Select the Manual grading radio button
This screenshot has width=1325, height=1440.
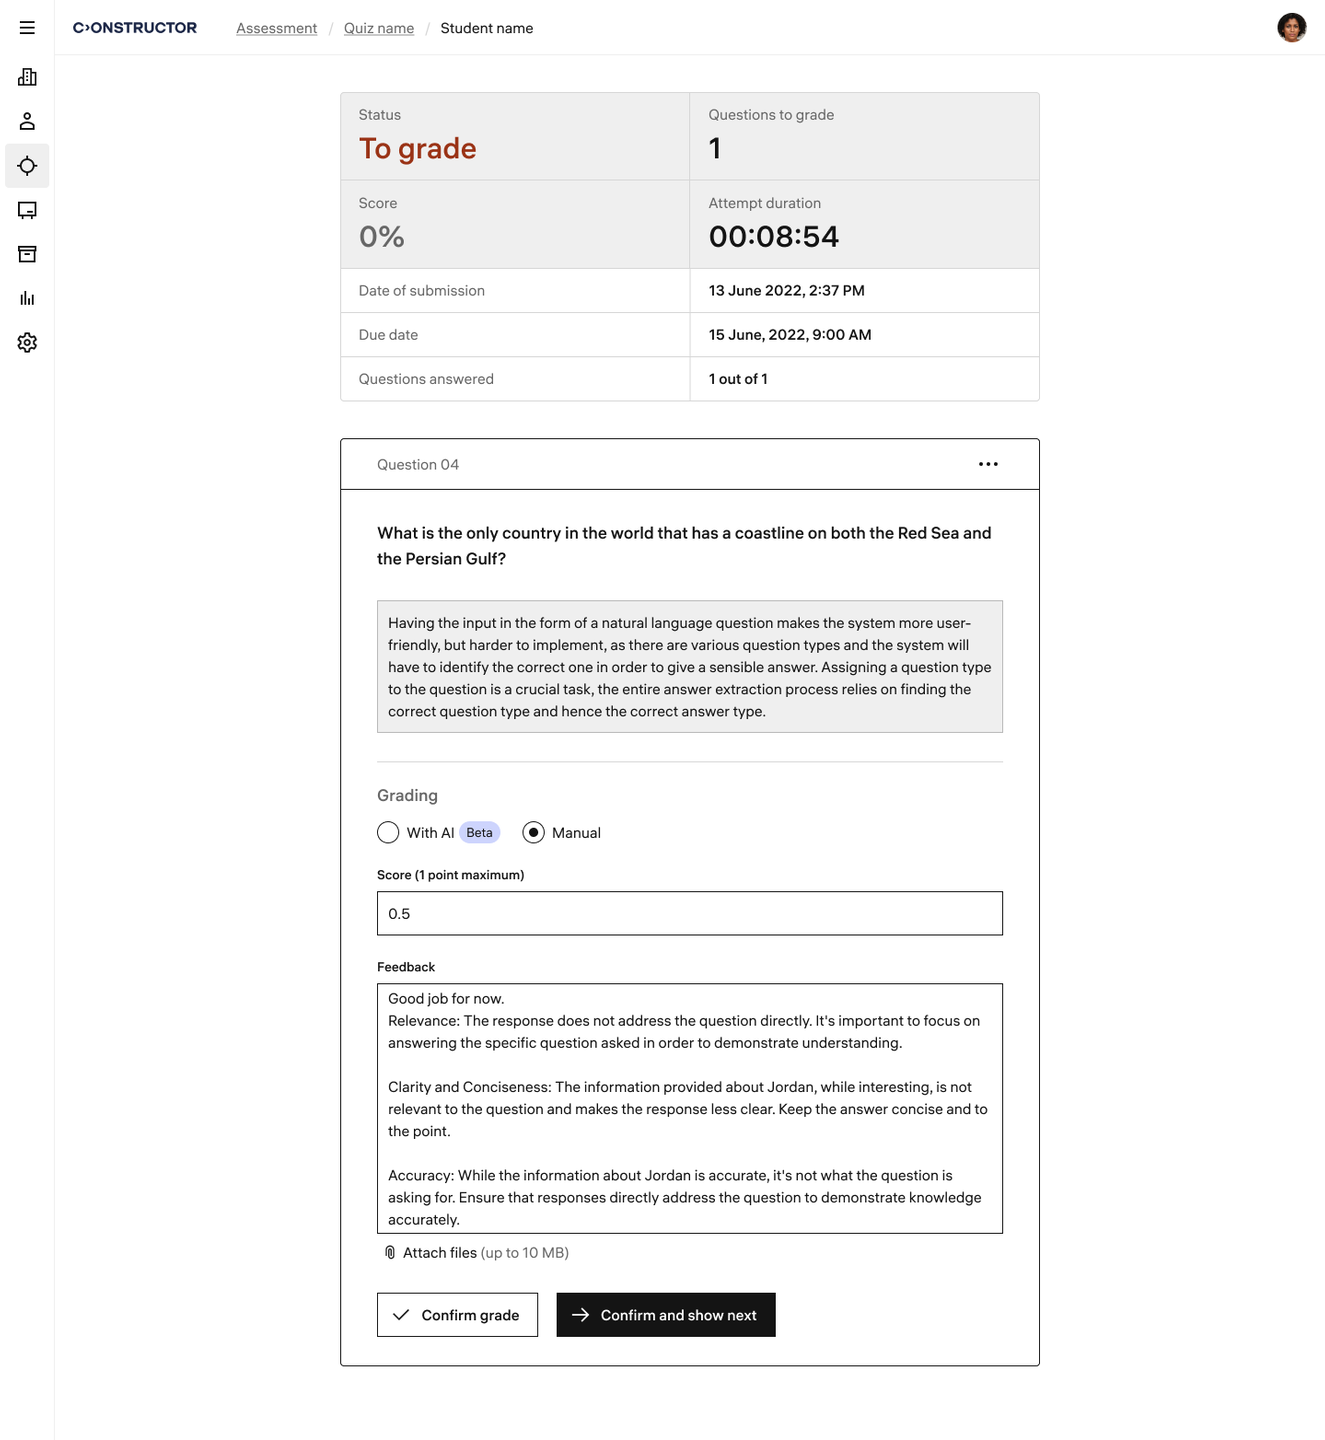pos(534,832)
